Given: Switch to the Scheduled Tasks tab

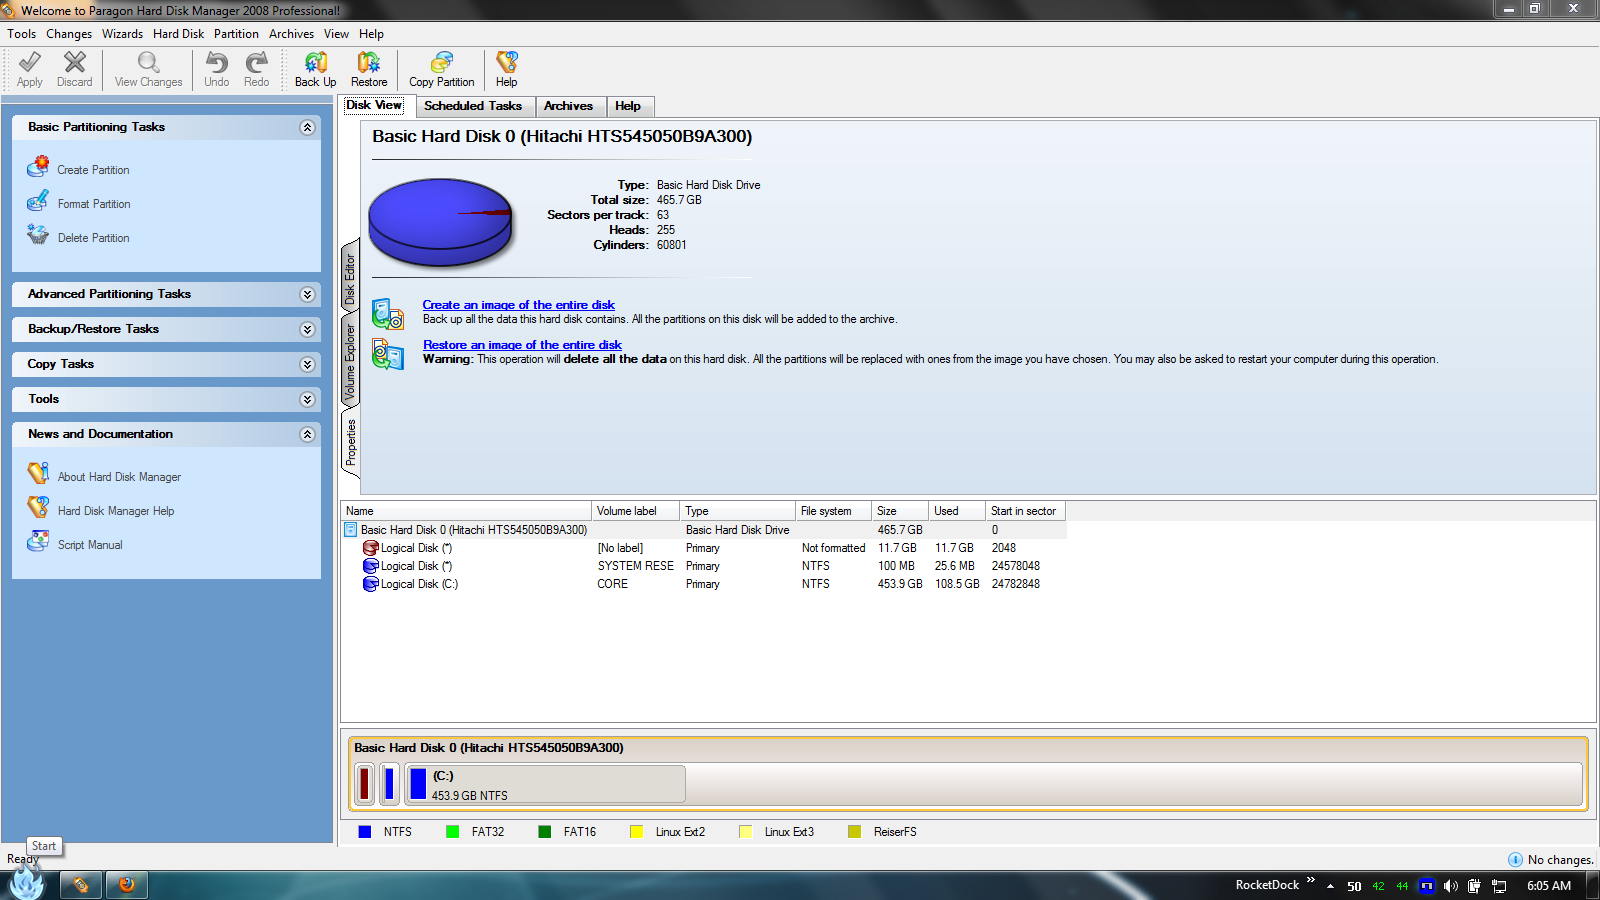Looking at the screenshot, I should coord(473,106).
